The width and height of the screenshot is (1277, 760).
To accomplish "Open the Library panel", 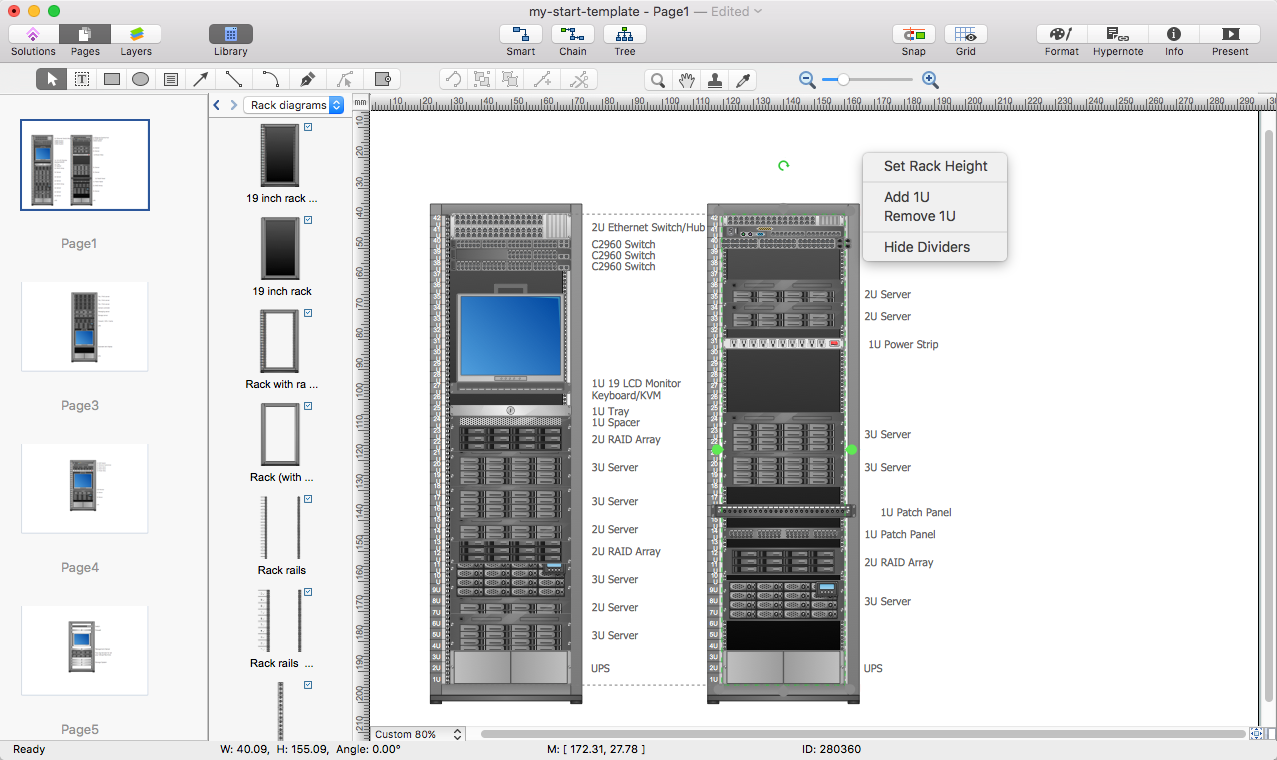I will (x=230, y=38).
